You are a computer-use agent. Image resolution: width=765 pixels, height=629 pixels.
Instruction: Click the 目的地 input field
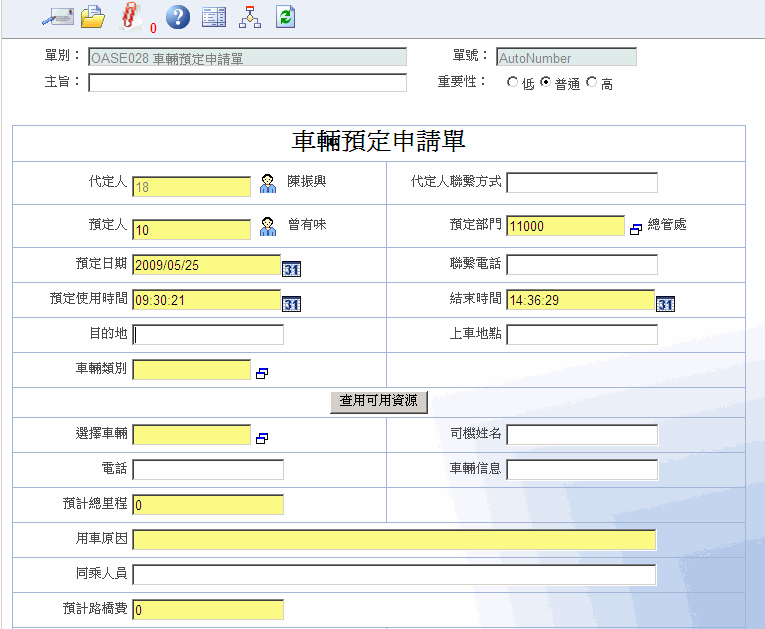pos(208,335)
